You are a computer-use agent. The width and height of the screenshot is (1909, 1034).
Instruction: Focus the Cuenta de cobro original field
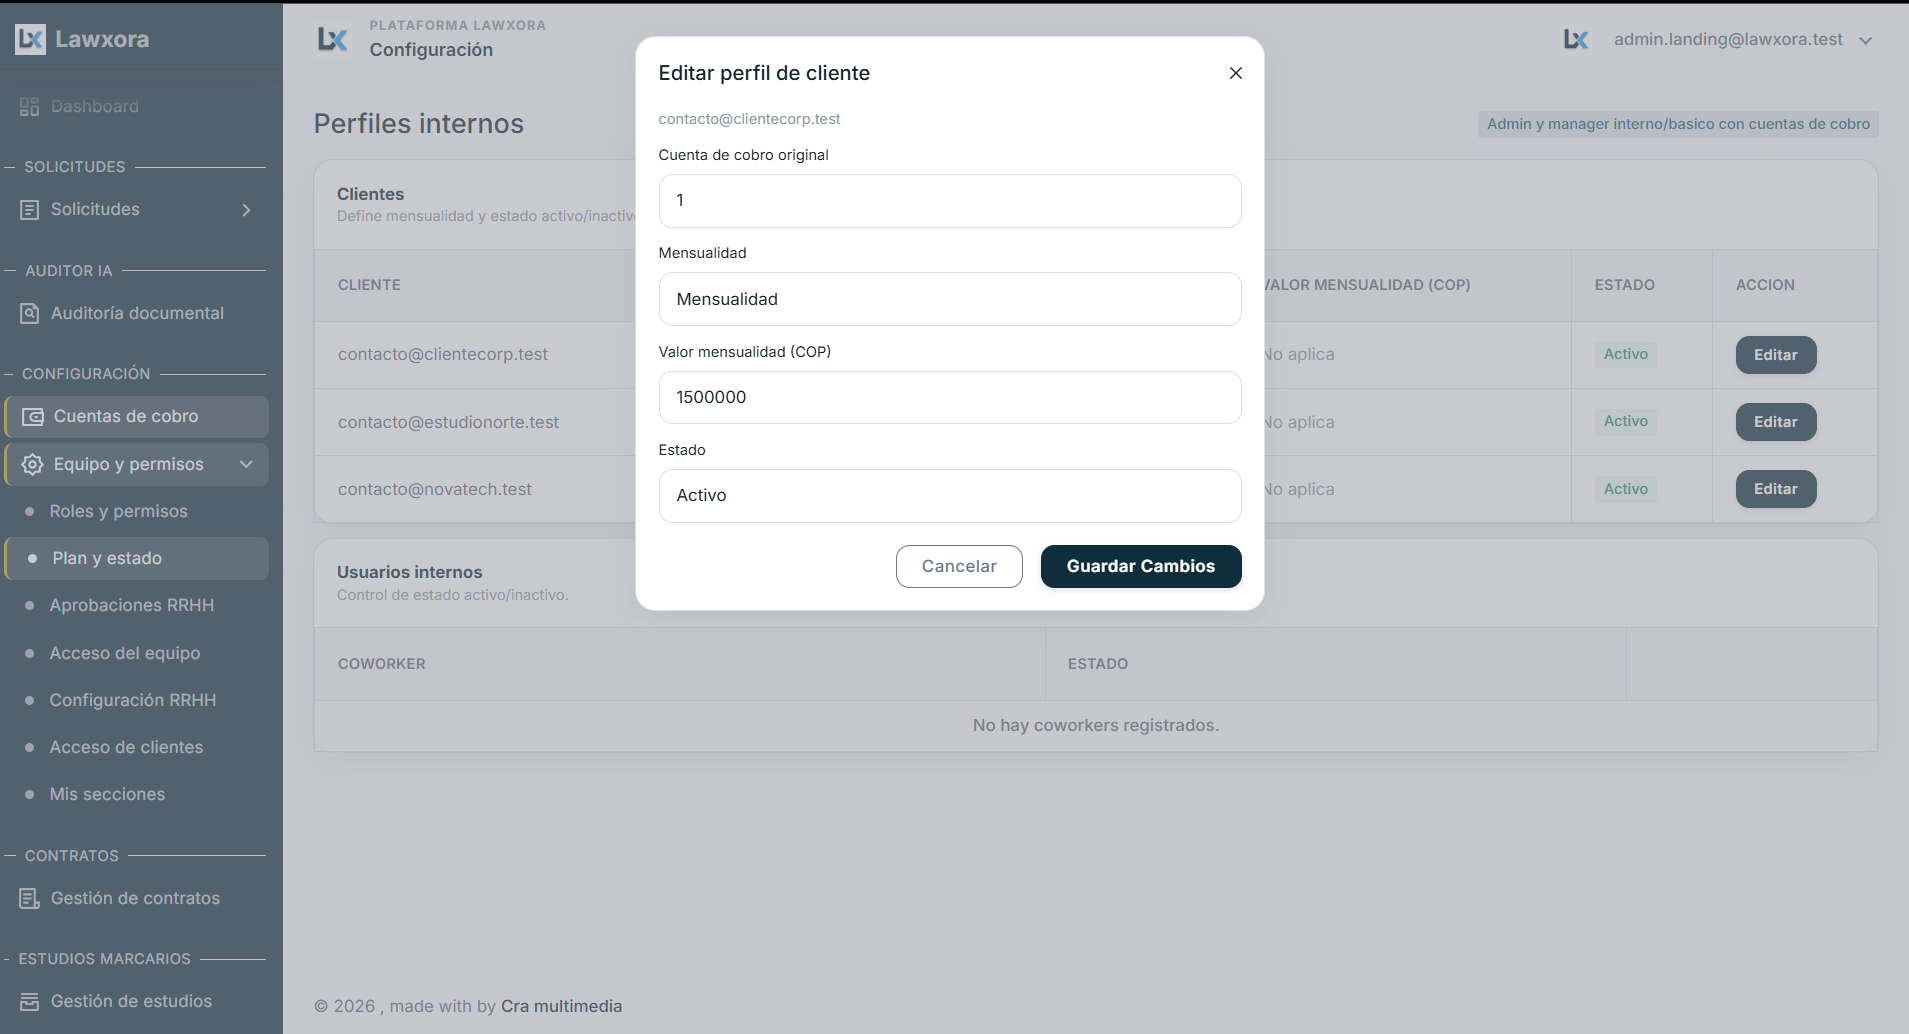coord(950,201)
